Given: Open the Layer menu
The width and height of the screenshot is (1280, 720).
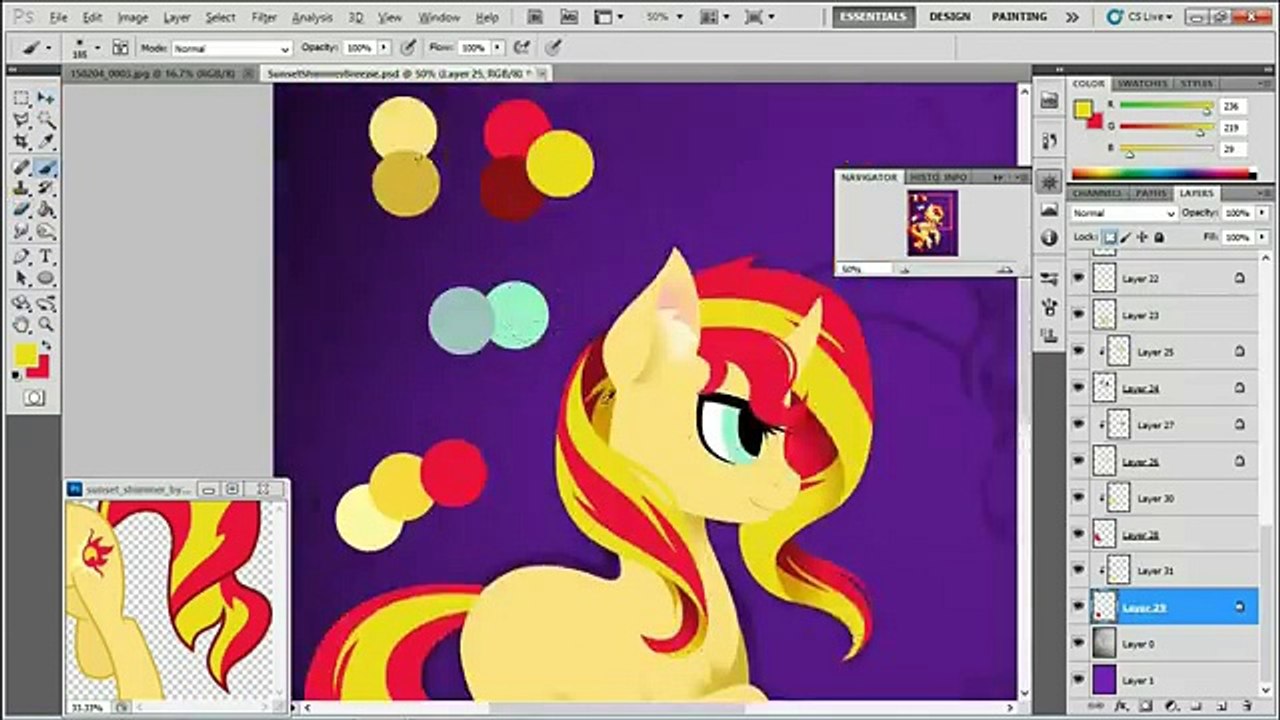Looking at the screenshot, I should 177,18.
